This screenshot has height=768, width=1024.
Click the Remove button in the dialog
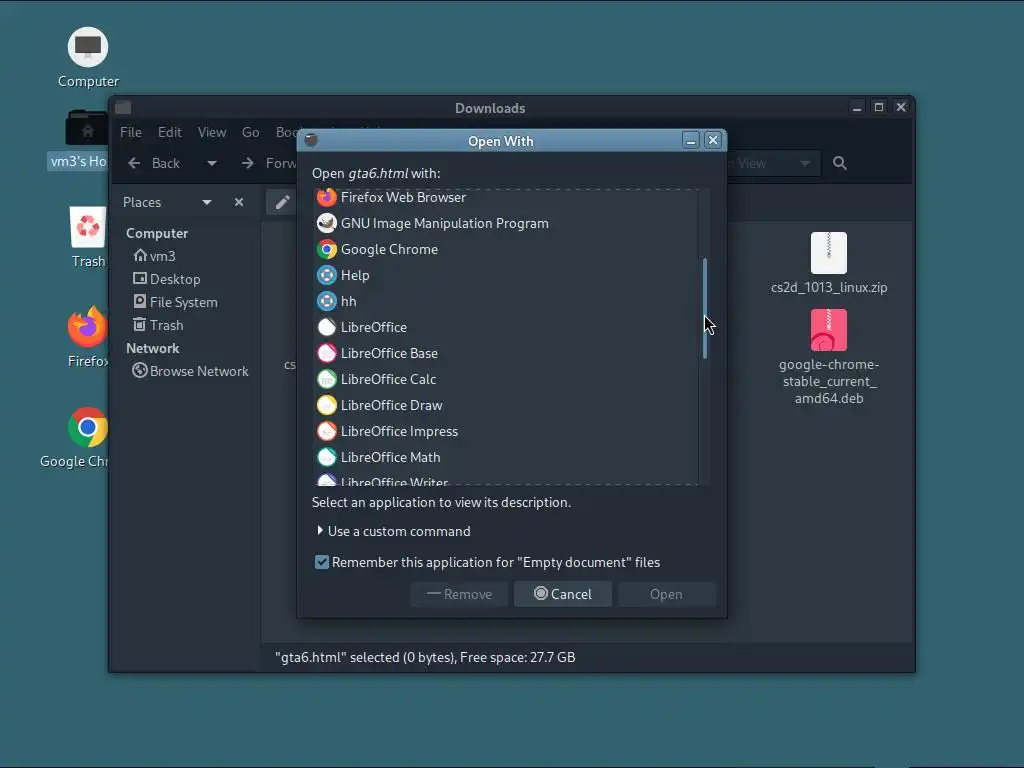(459, 594)
